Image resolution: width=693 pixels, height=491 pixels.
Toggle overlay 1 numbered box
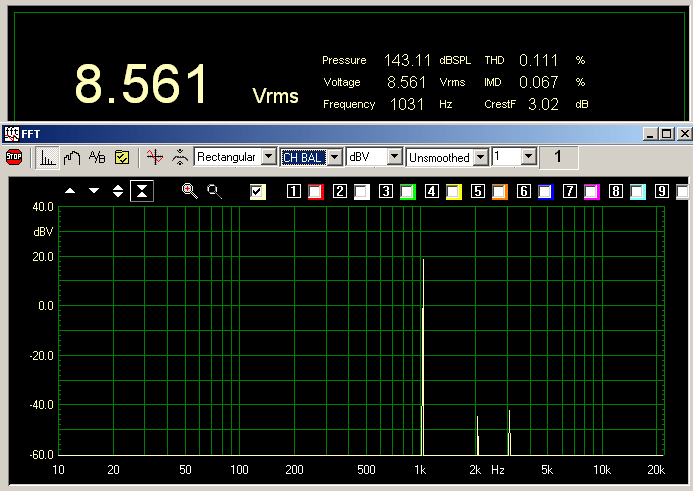tap(294, 191)
